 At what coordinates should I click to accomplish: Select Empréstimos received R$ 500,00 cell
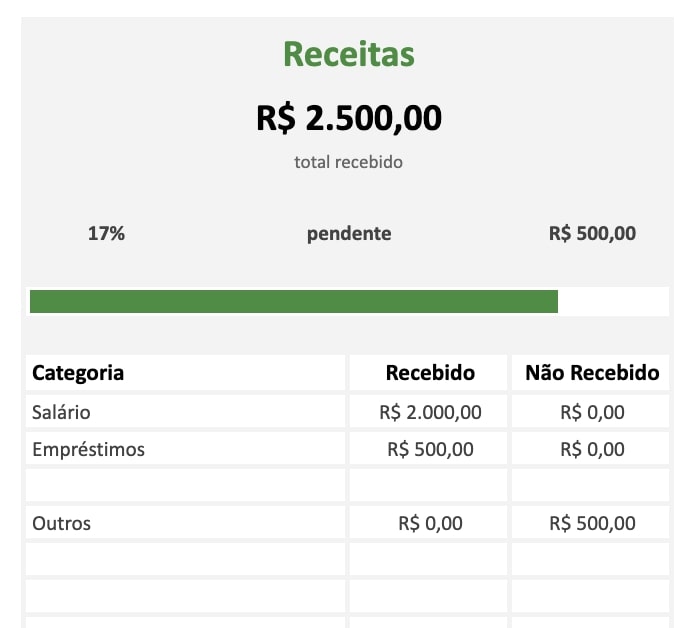428,449
